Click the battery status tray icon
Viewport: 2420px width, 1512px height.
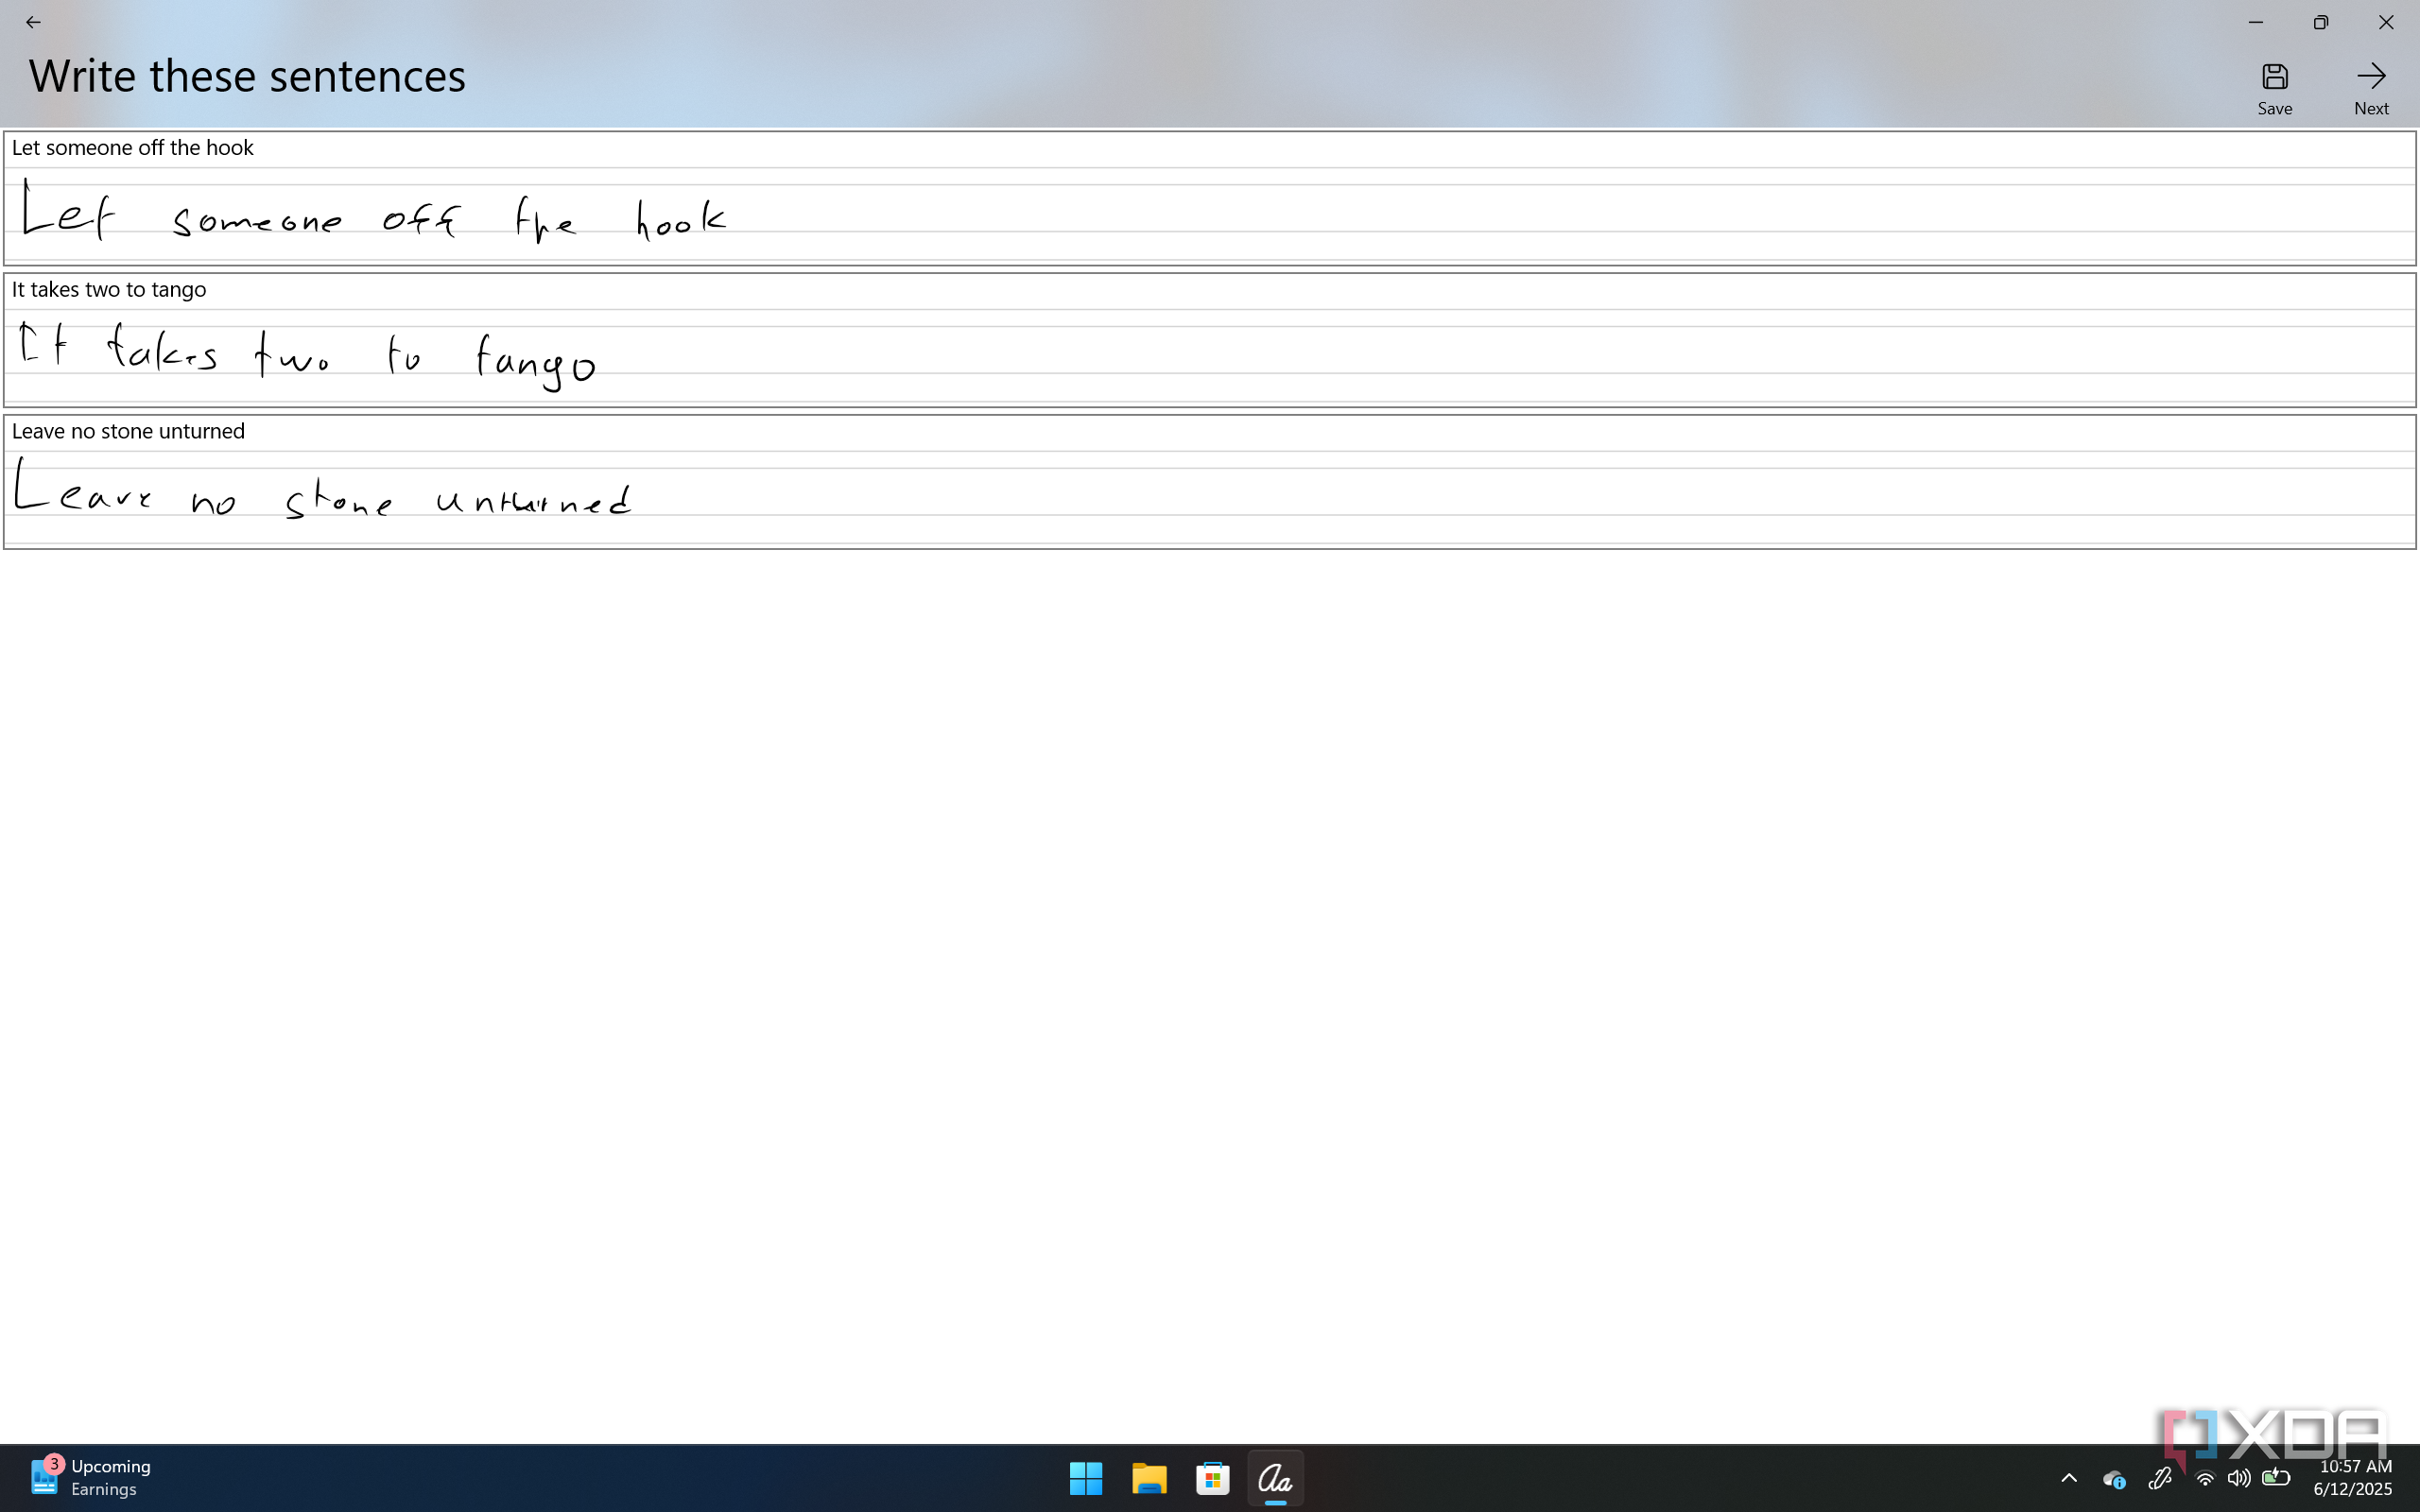click(2276, 1478)
